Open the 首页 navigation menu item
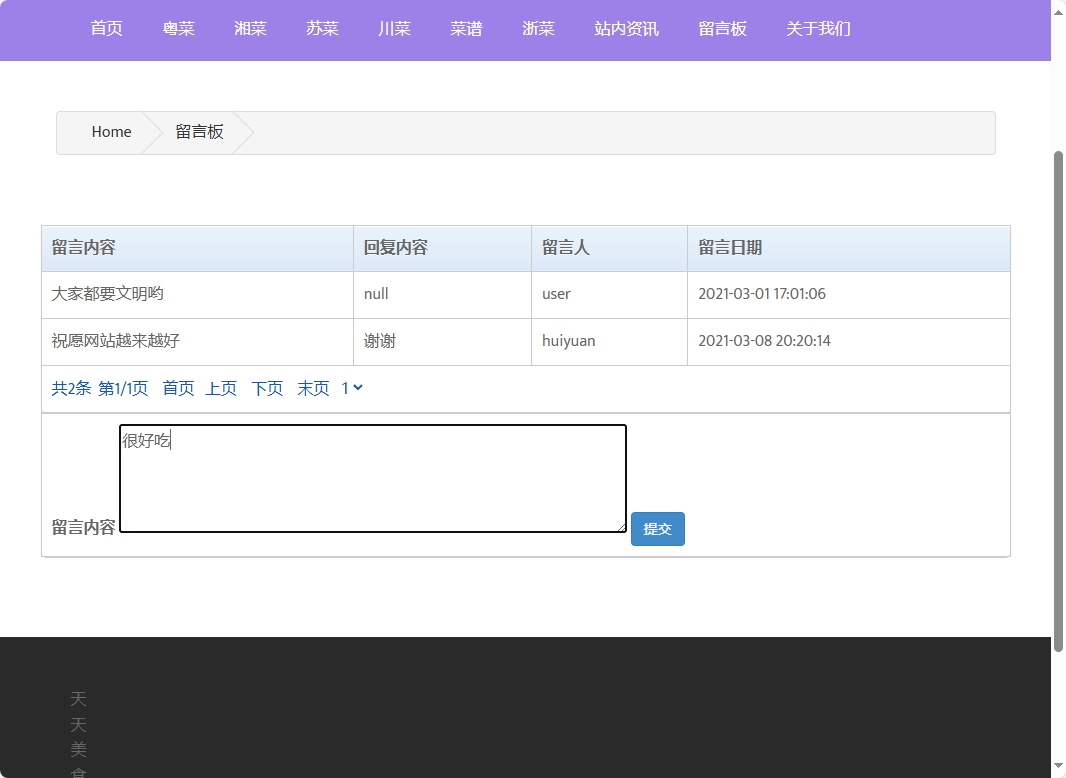Screen dimensions: 1066x778 click(x=106, y=29)
